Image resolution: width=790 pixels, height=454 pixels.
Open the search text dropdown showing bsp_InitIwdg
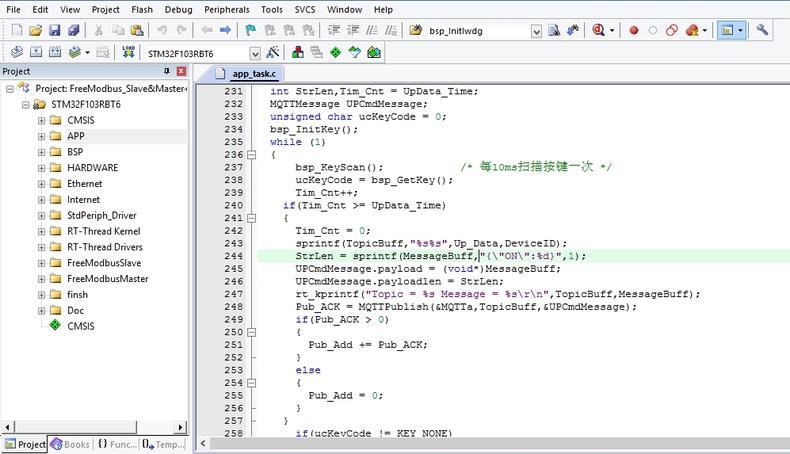[x=537, y=31]
